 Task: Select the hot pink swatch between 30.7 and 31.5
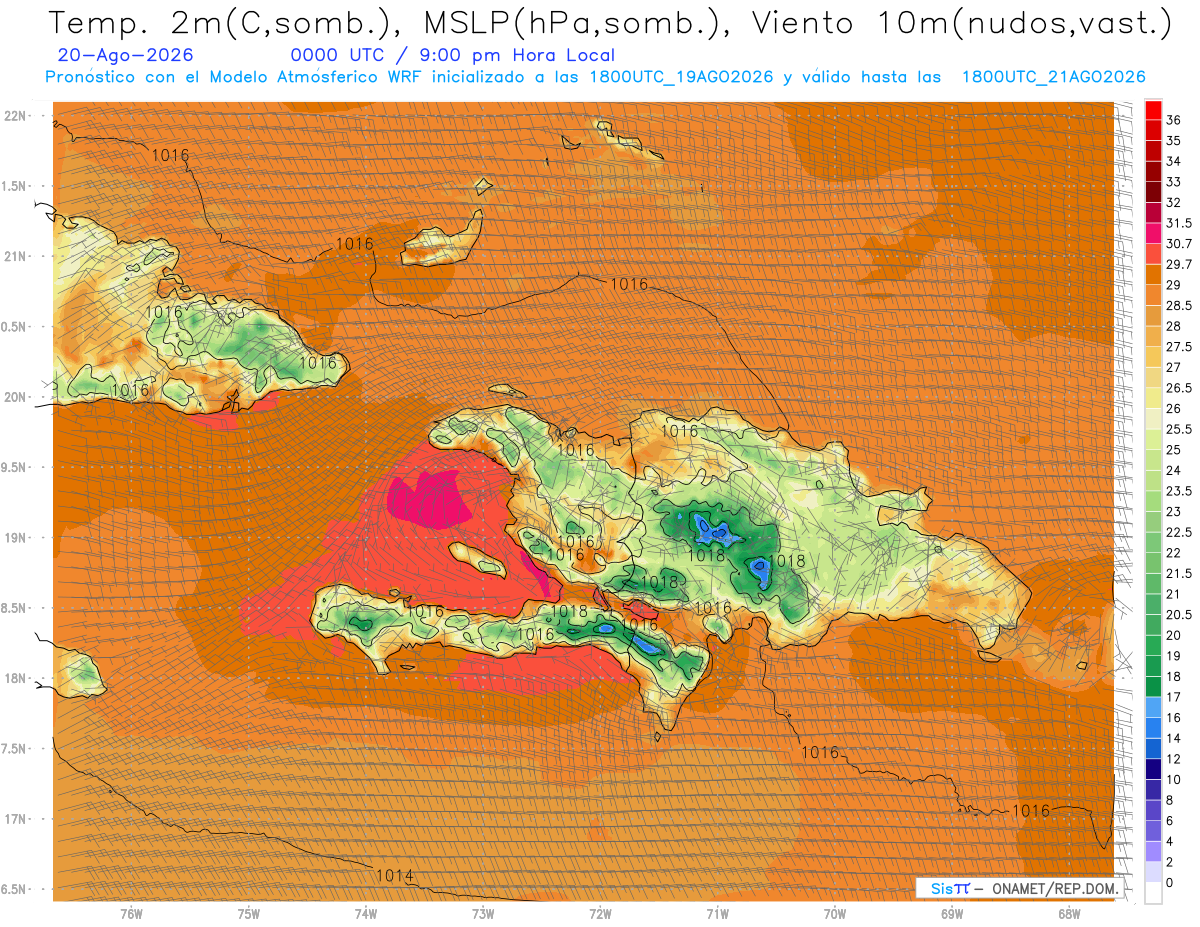tap(1153, 233)
